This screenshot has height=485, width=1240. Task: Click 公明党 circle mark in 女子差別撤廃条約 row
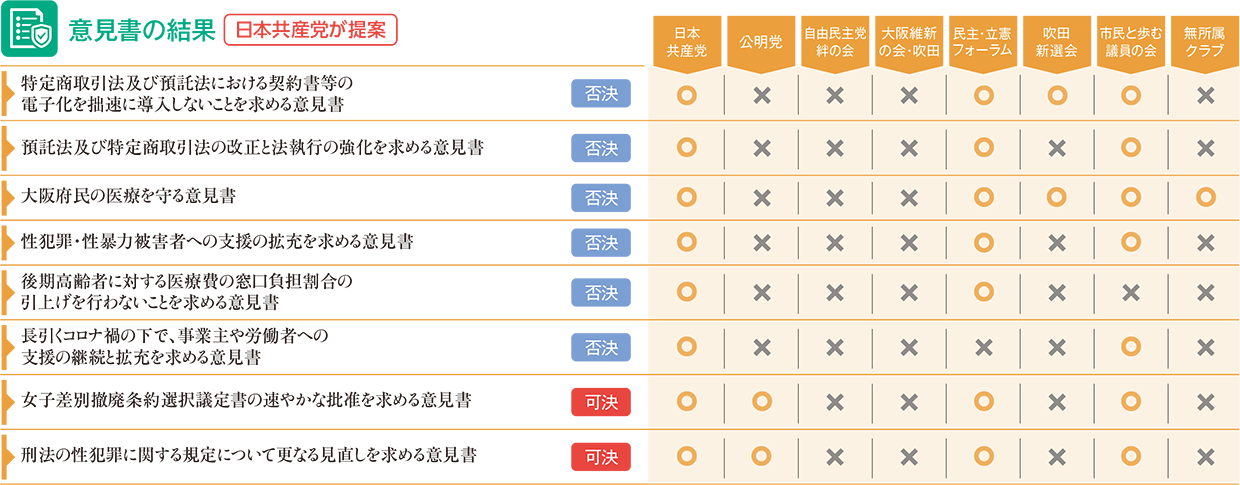762,401
